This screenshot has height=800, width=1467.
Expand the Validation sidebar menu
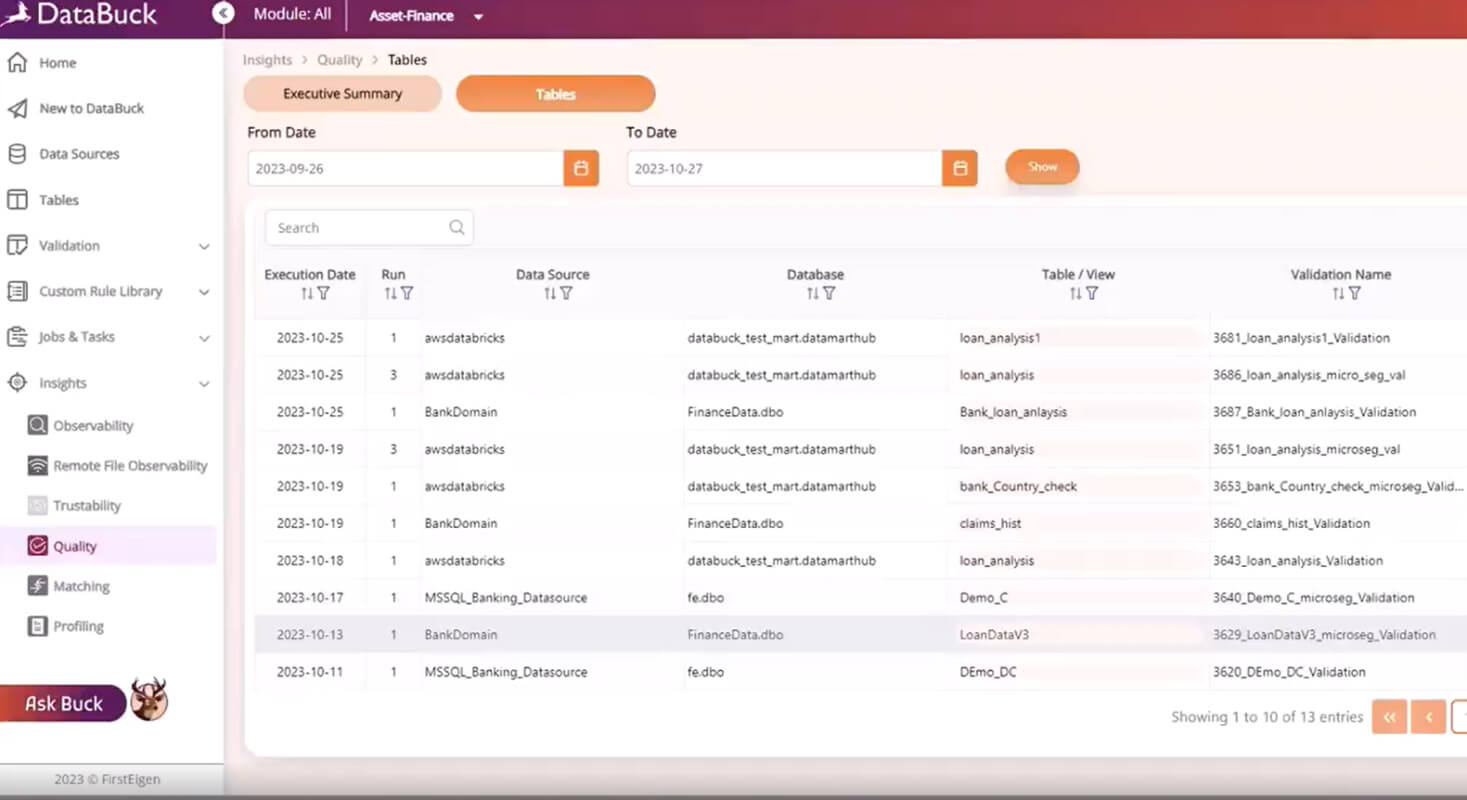tap(204, 246)
